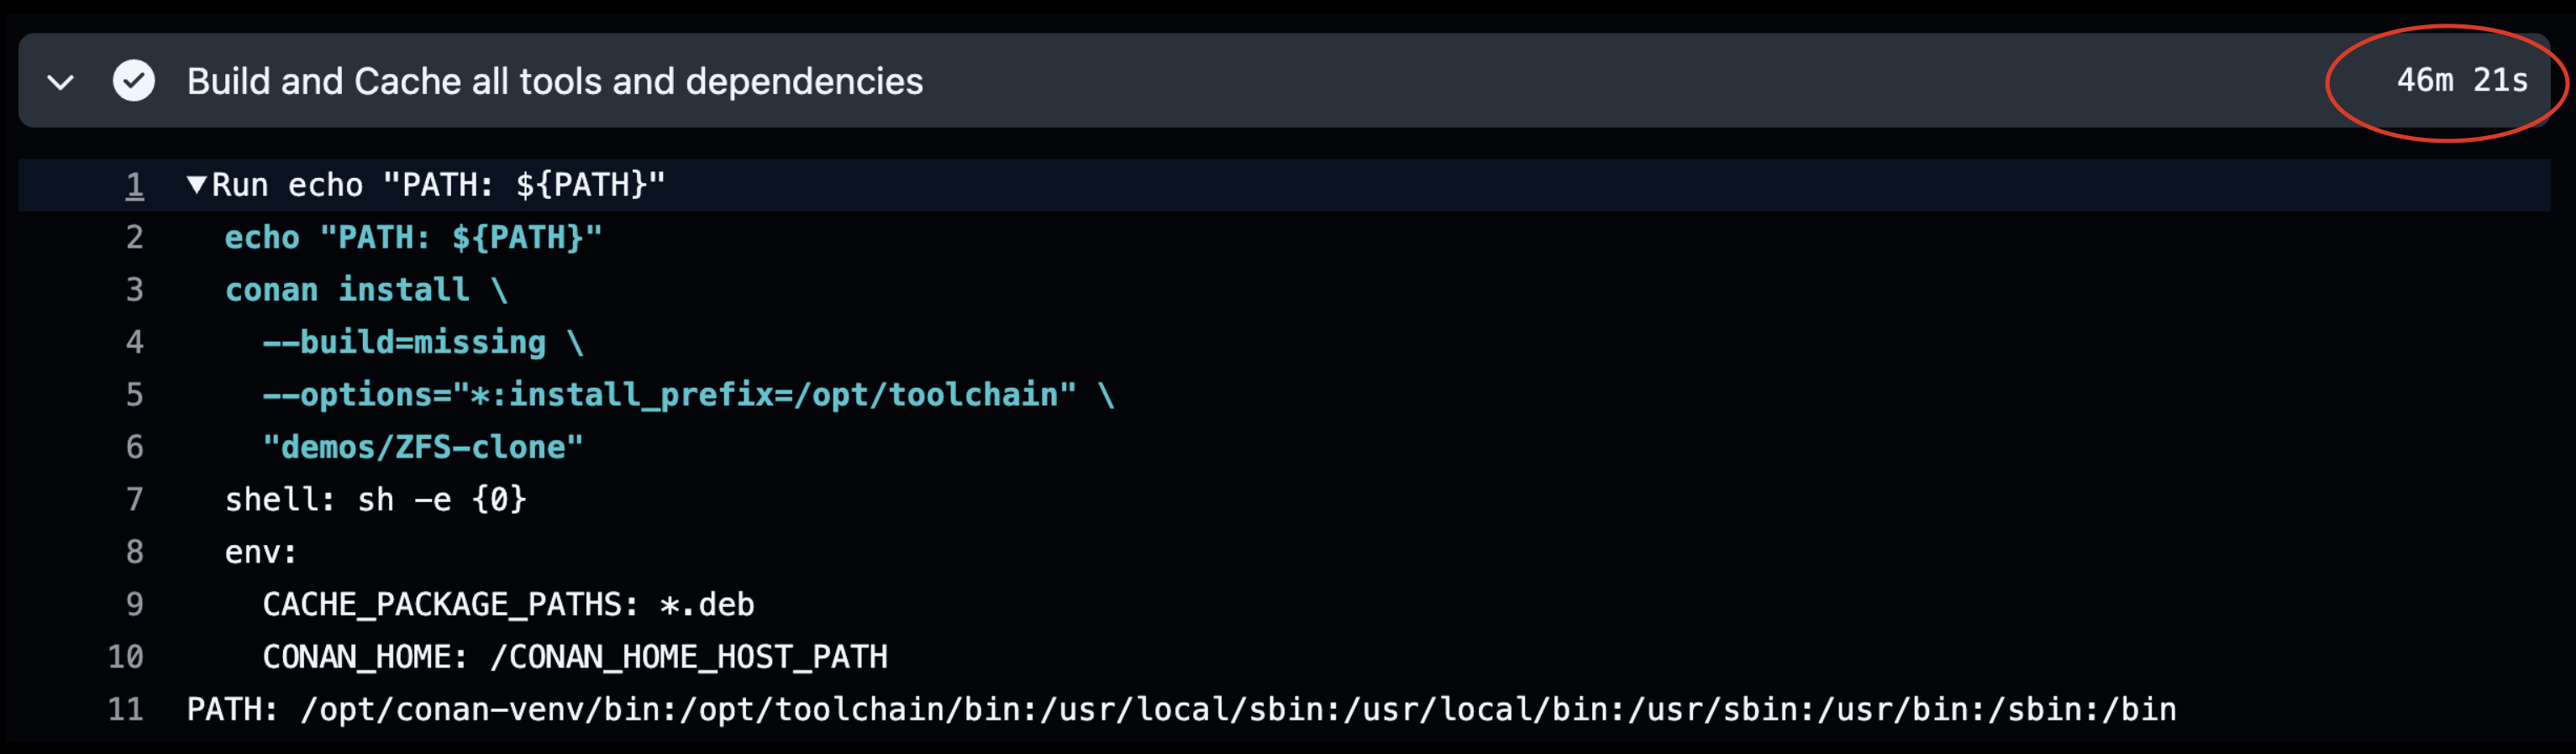Click the 'conan install \' command text
The image size is (2576, 754).
(x=366, y=290)
